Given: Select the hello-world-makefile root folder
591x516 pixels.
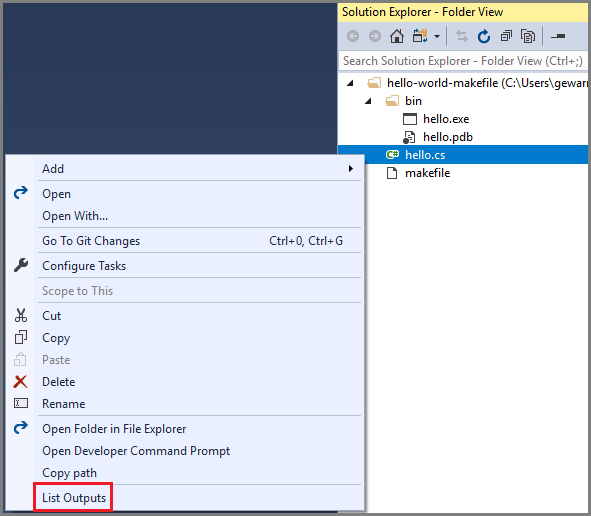Looking at the screenshot, I should click(x=487, y=83).
